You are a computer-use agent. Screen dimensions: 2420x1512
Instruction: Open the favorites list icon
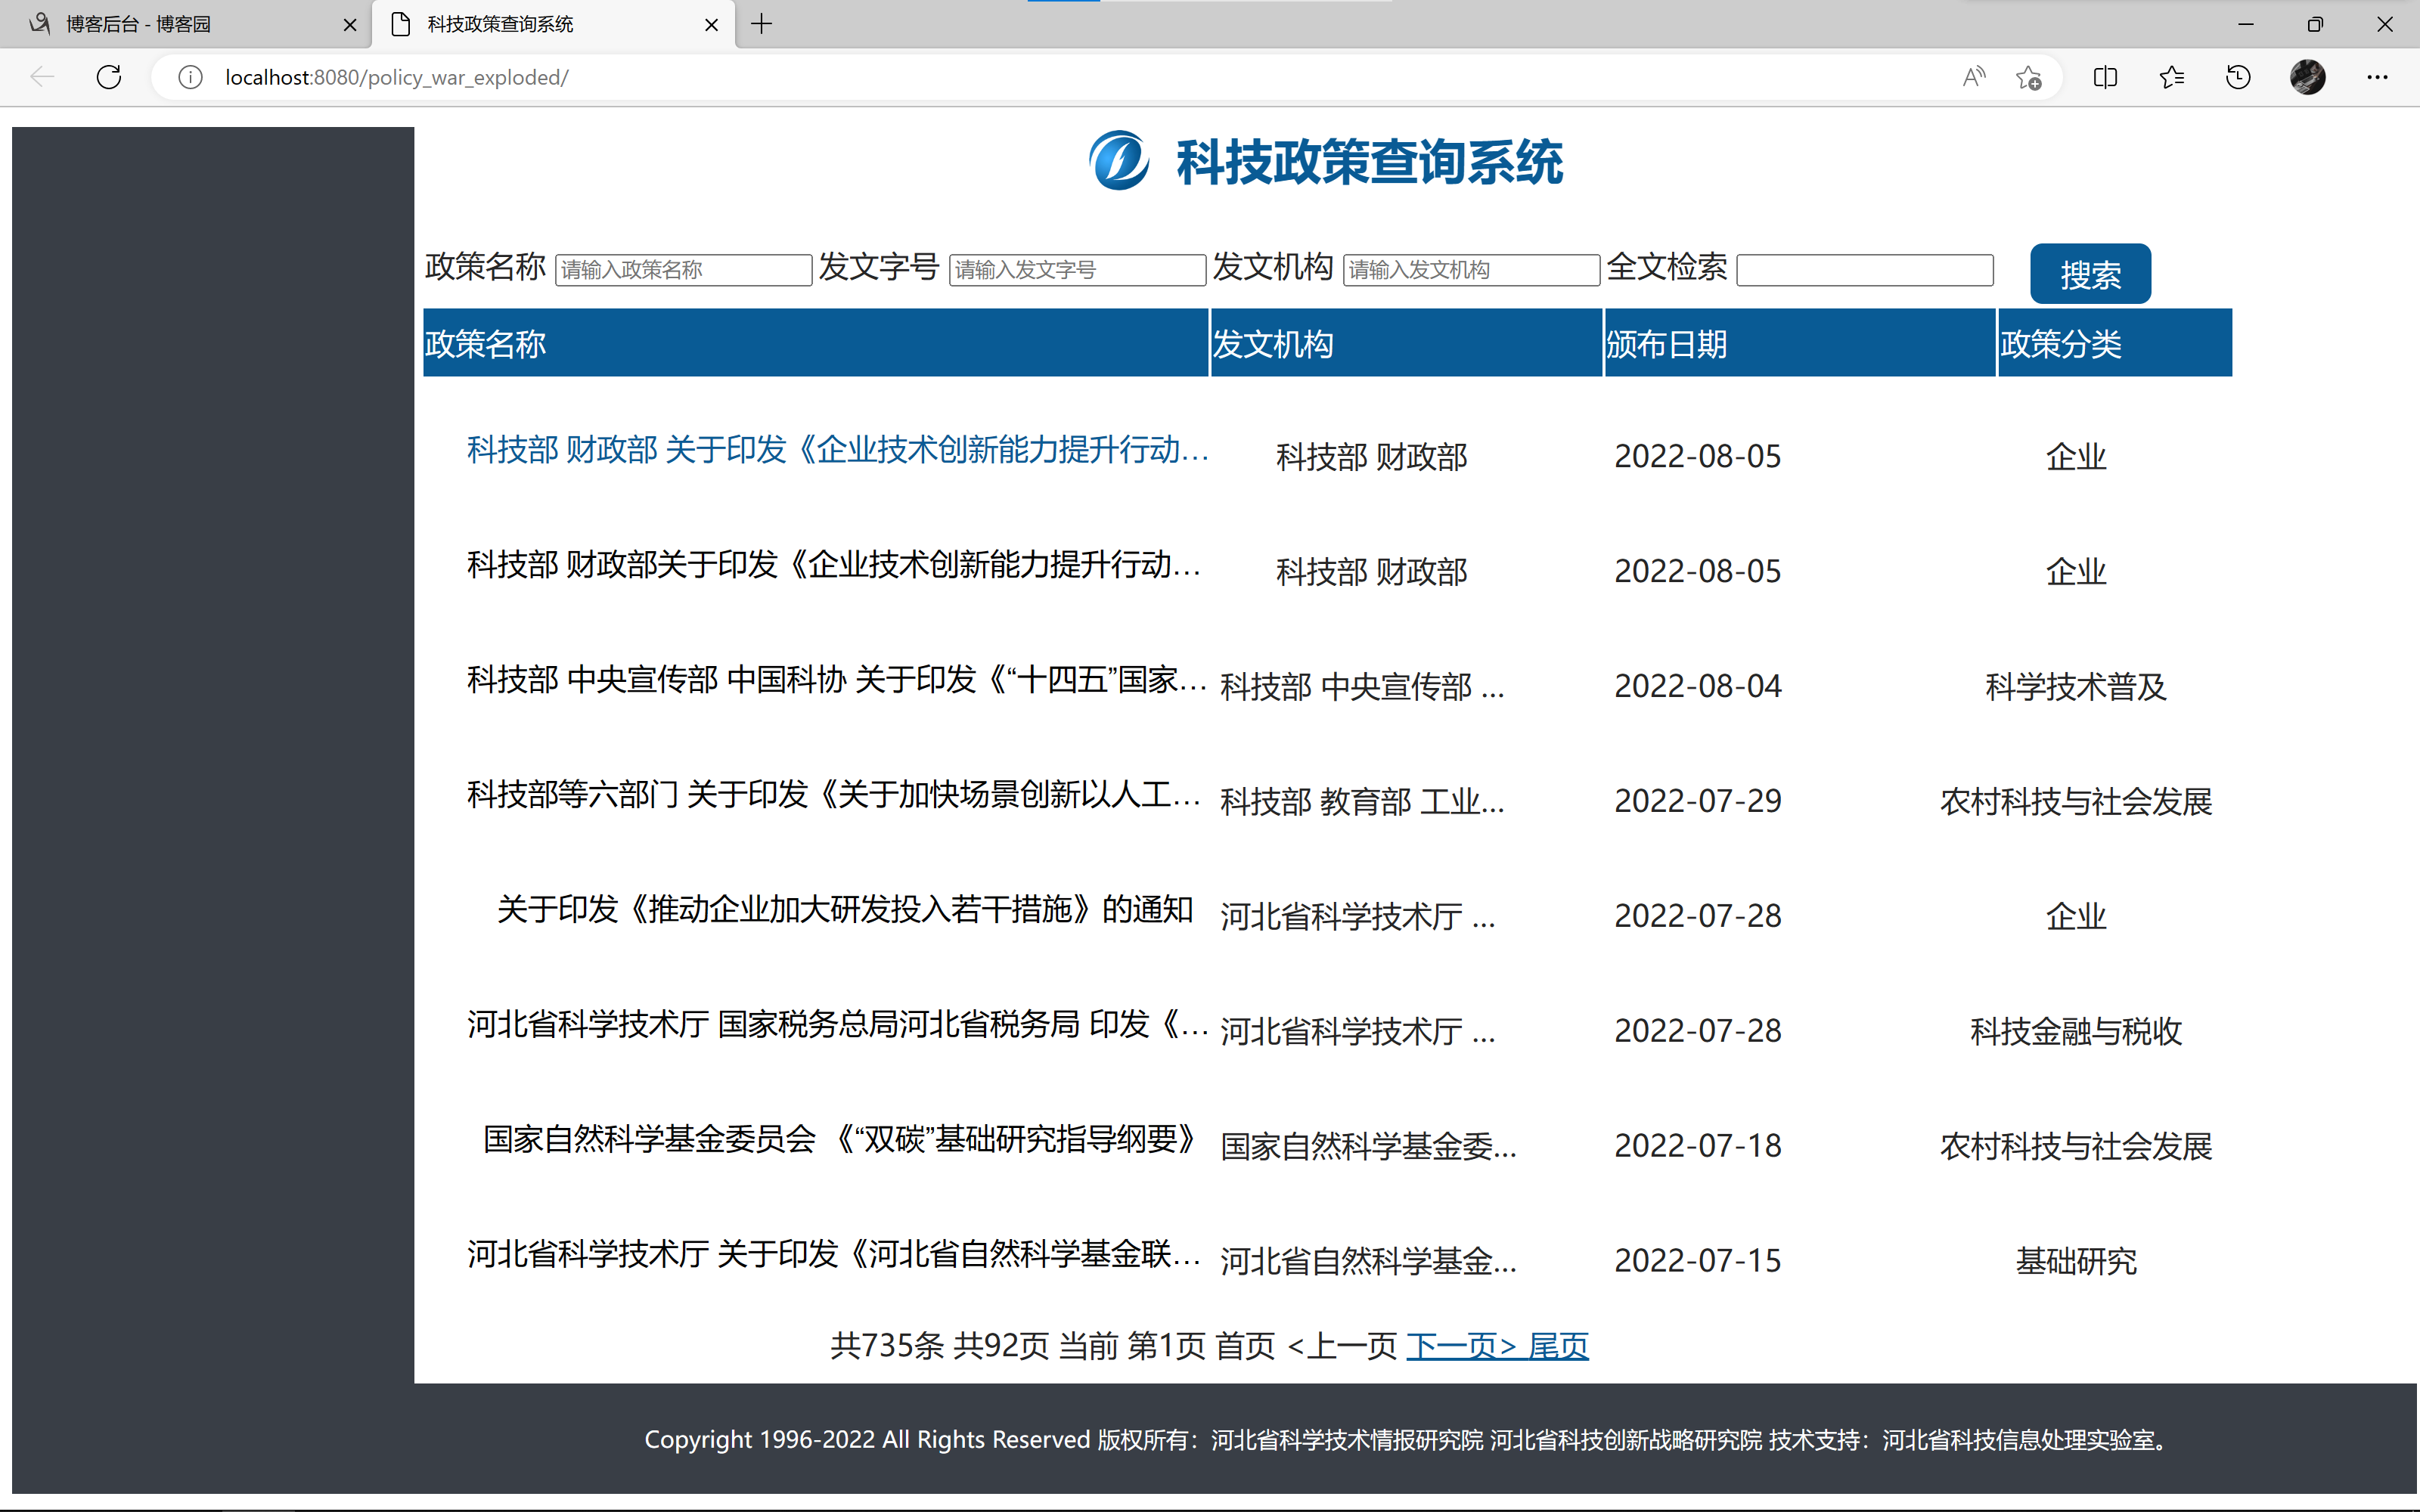tap(2171, 77)
